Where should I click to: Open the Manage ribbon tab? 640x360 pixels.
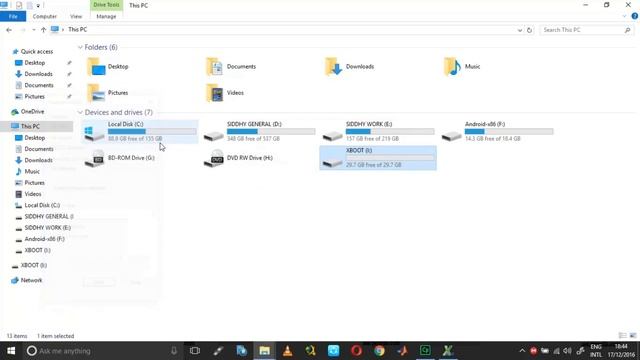tap(106, 16)
